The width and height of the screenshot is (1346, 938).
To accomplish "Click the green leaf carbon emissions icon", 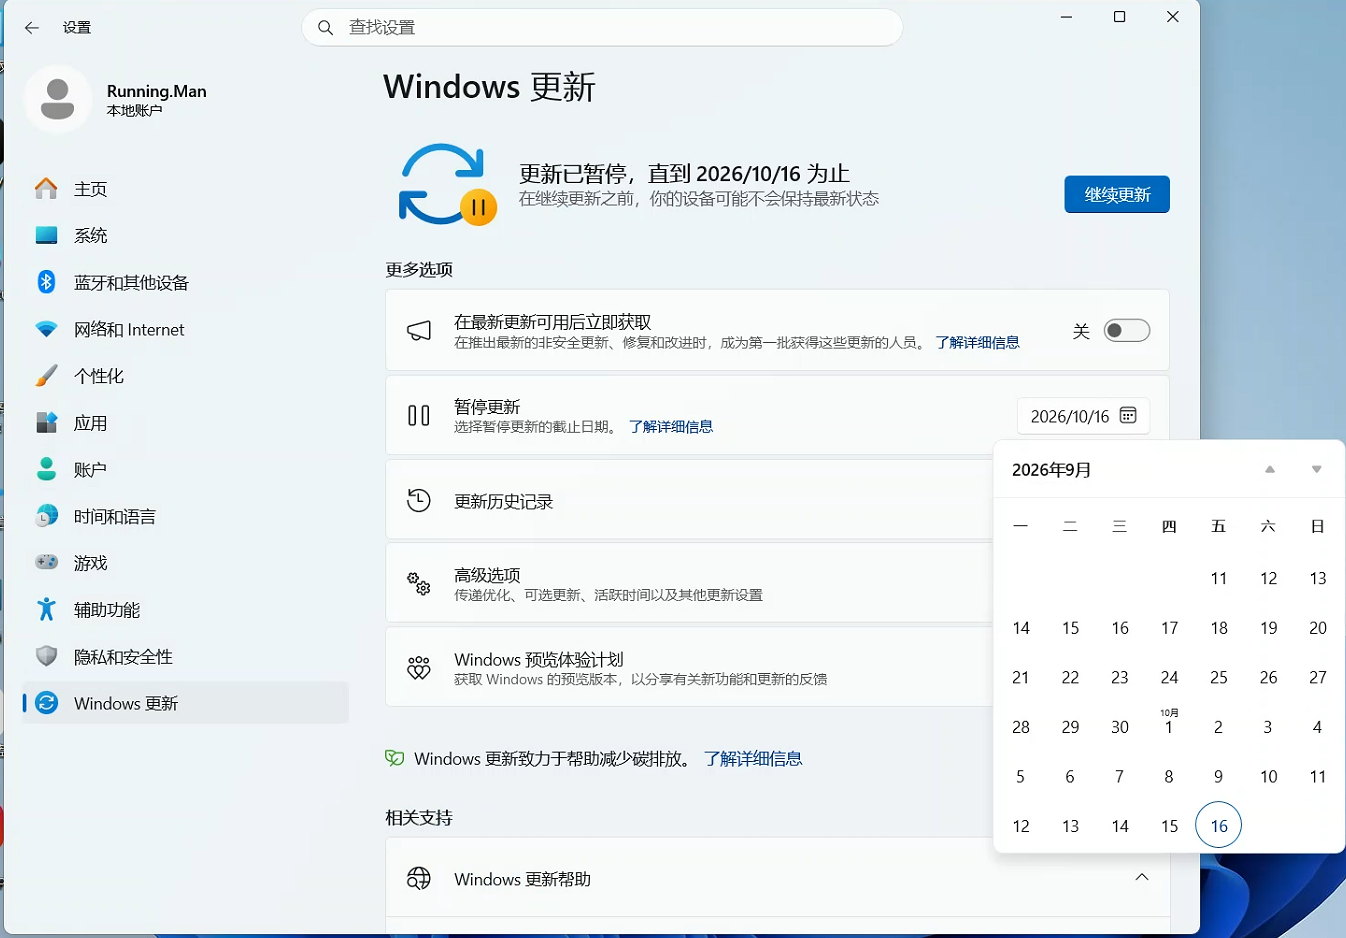I will pos(395,758).
